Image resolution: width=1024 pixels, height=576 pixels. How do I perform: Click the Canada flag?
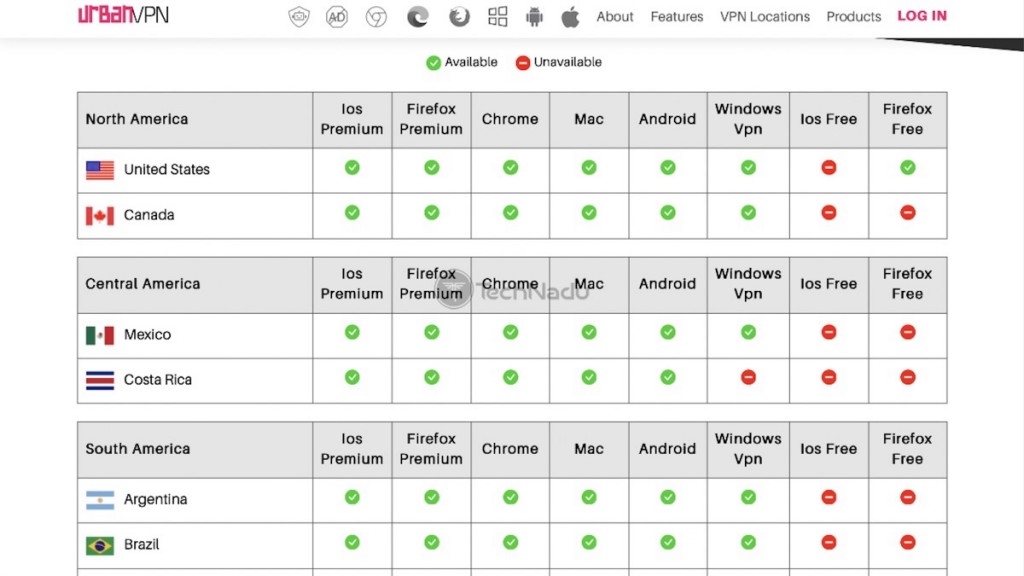100,216
